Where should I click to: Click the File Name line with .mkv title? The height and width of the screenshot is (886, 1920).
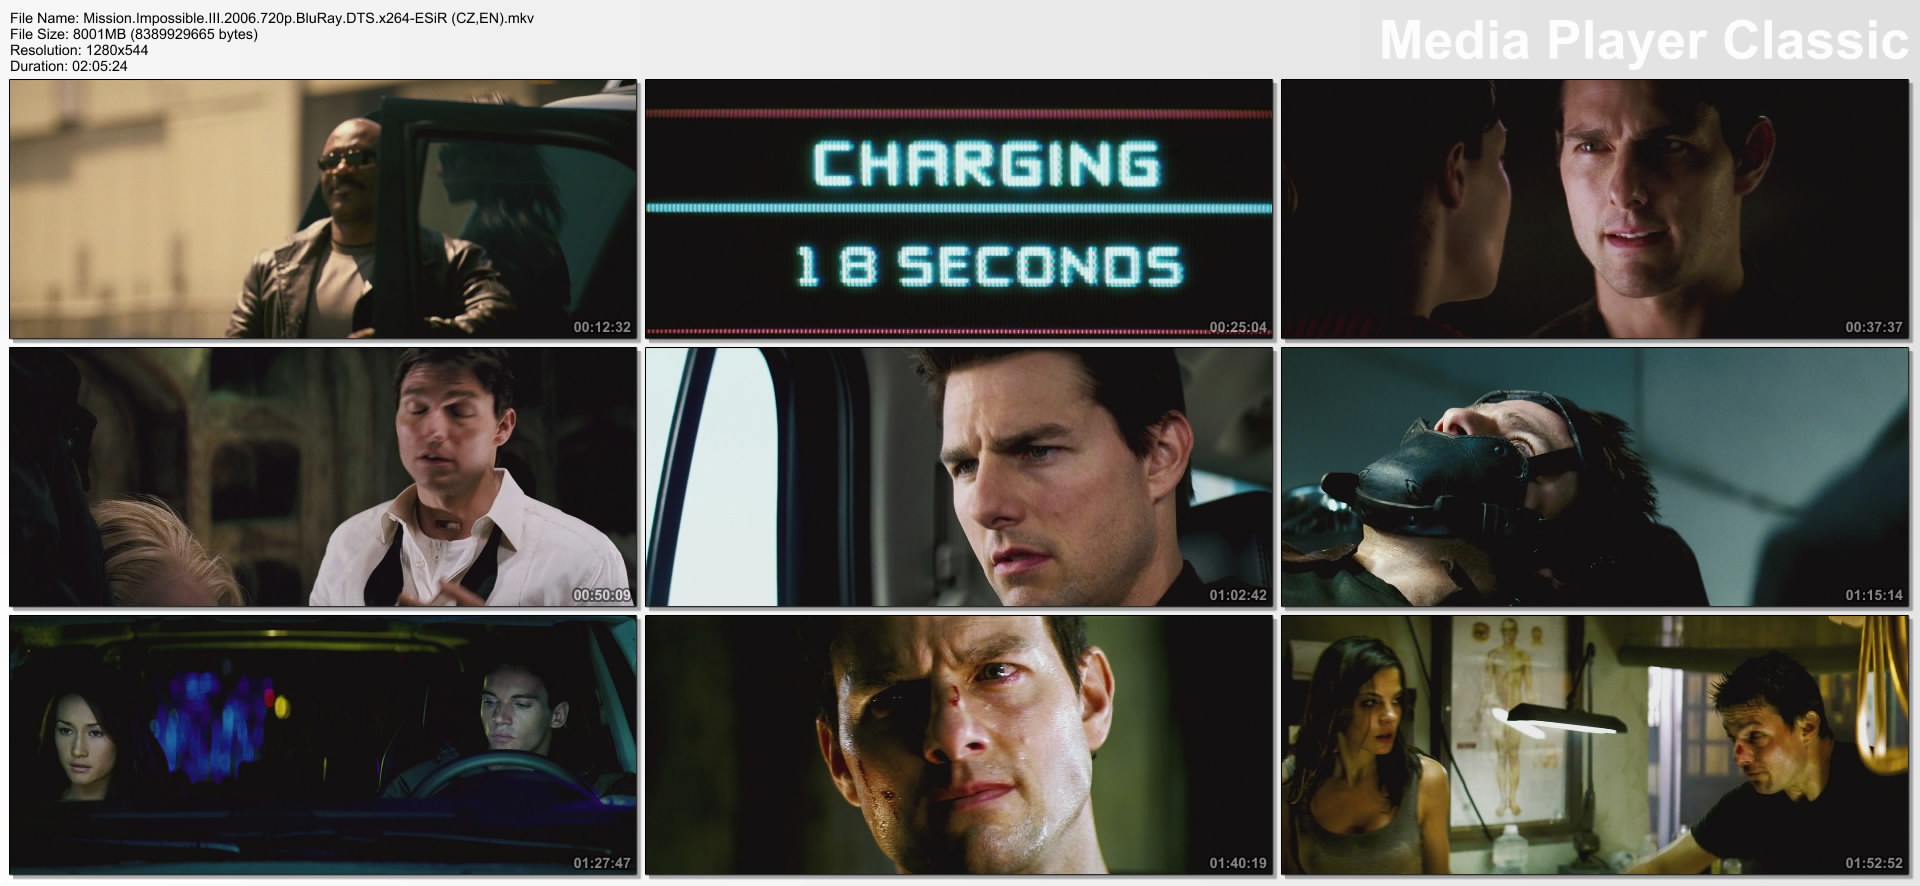click(x=272, y=19)
